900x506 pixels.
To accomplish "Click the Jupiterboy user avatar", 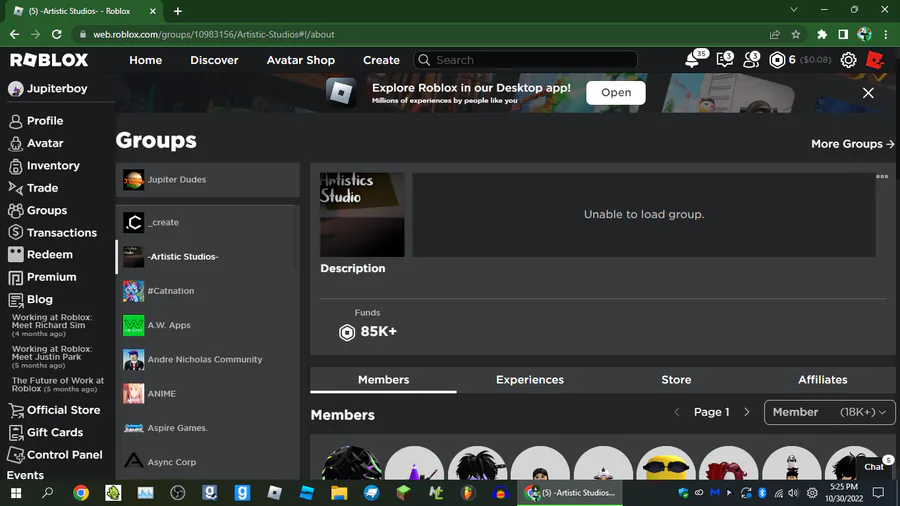I will (15, 89).
